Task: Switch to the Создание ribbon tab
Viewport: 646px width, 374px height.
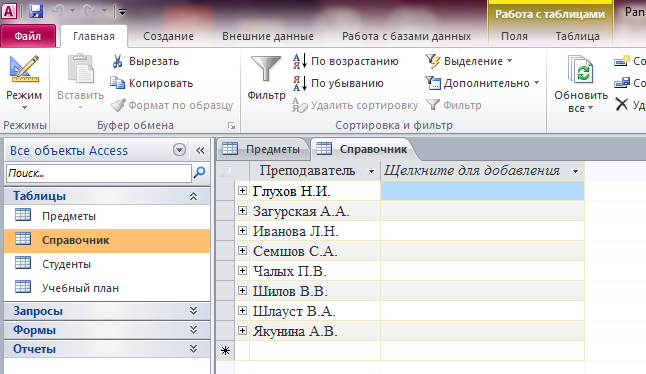Action: pos(169,36)
